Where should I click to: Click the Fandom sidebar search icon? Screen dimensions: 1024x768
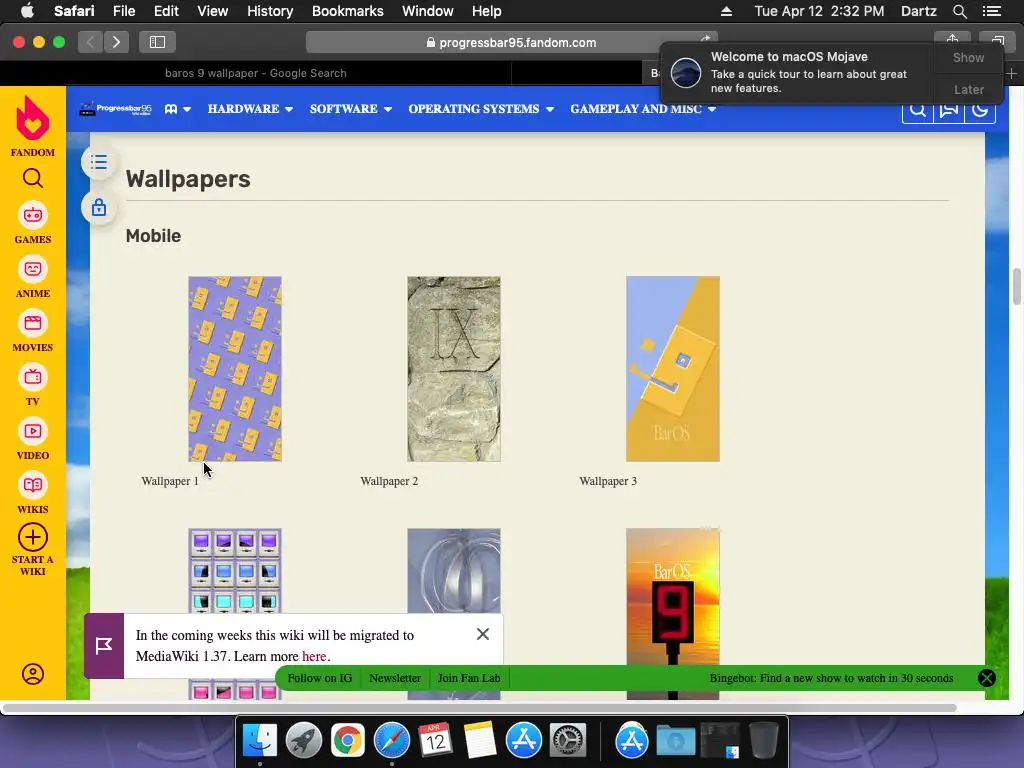33,178
